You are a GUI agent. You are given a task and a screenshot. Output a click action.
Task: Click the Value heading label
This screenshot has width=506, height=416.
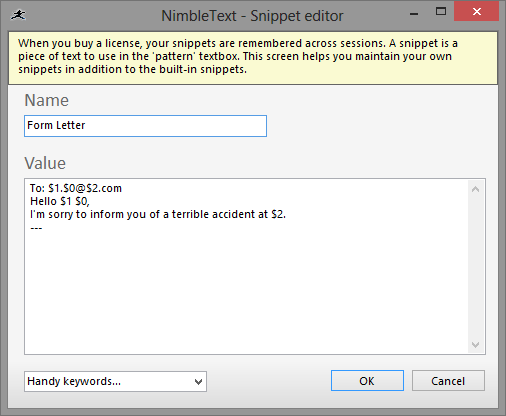[x=45, y=163]
